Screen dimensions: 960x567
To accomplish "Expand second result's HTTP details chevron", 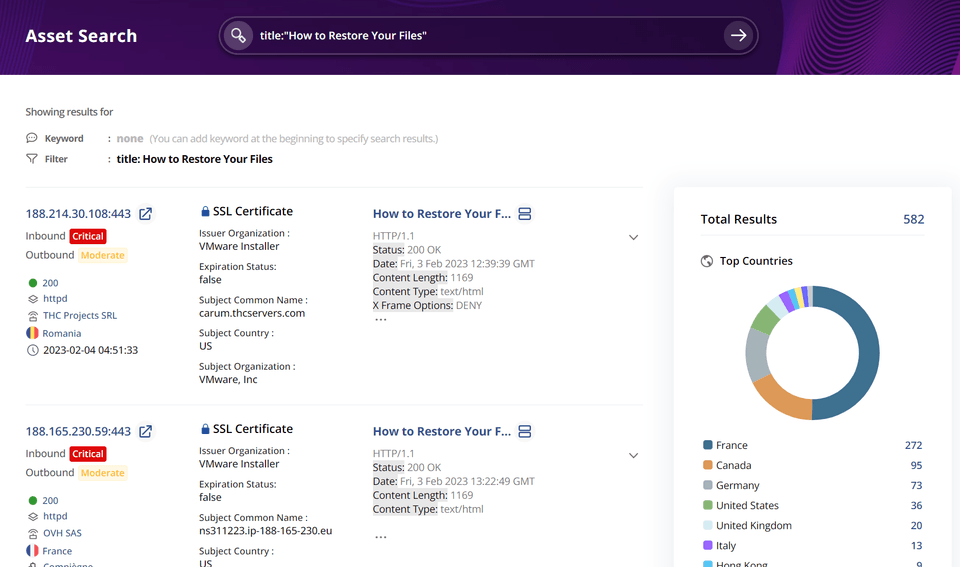I will pos(633,456).
